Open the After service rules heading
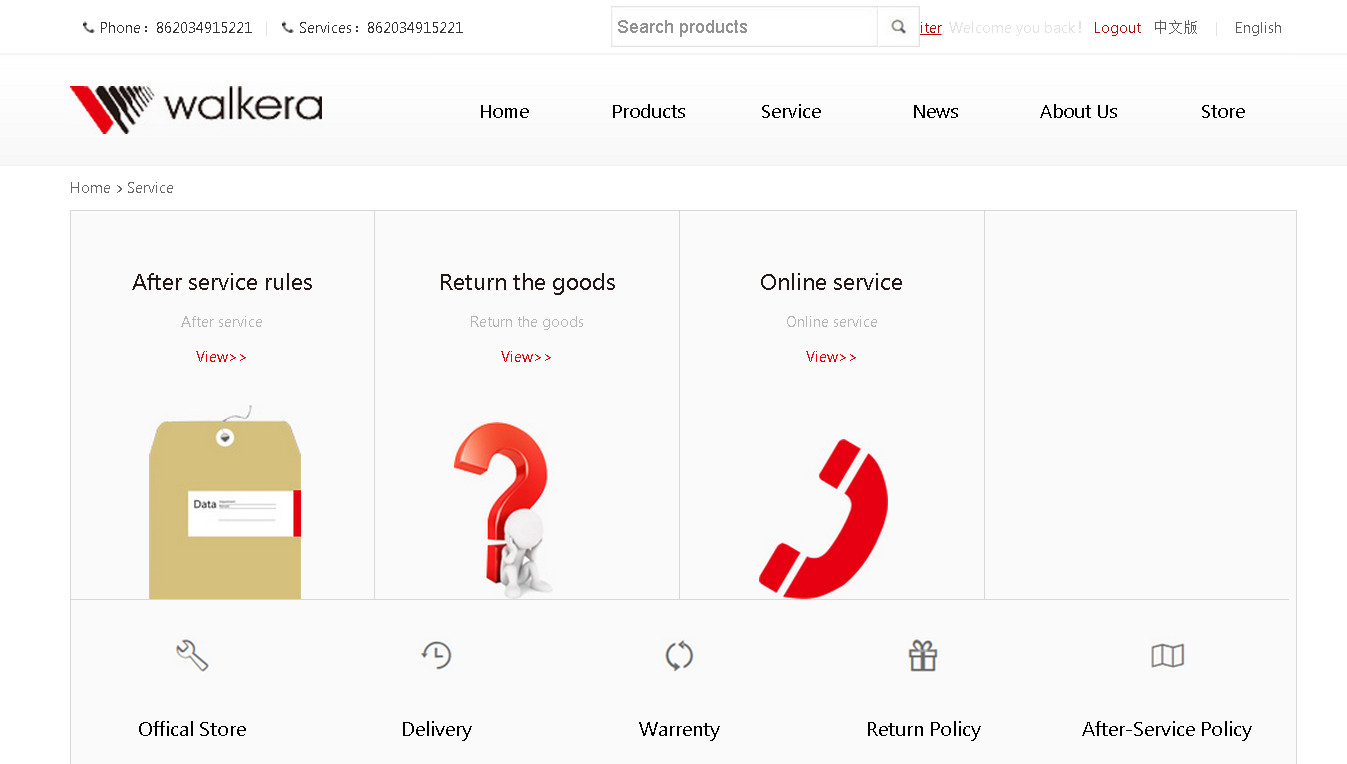The image size is (1347, 764). (x=222, y=282)
